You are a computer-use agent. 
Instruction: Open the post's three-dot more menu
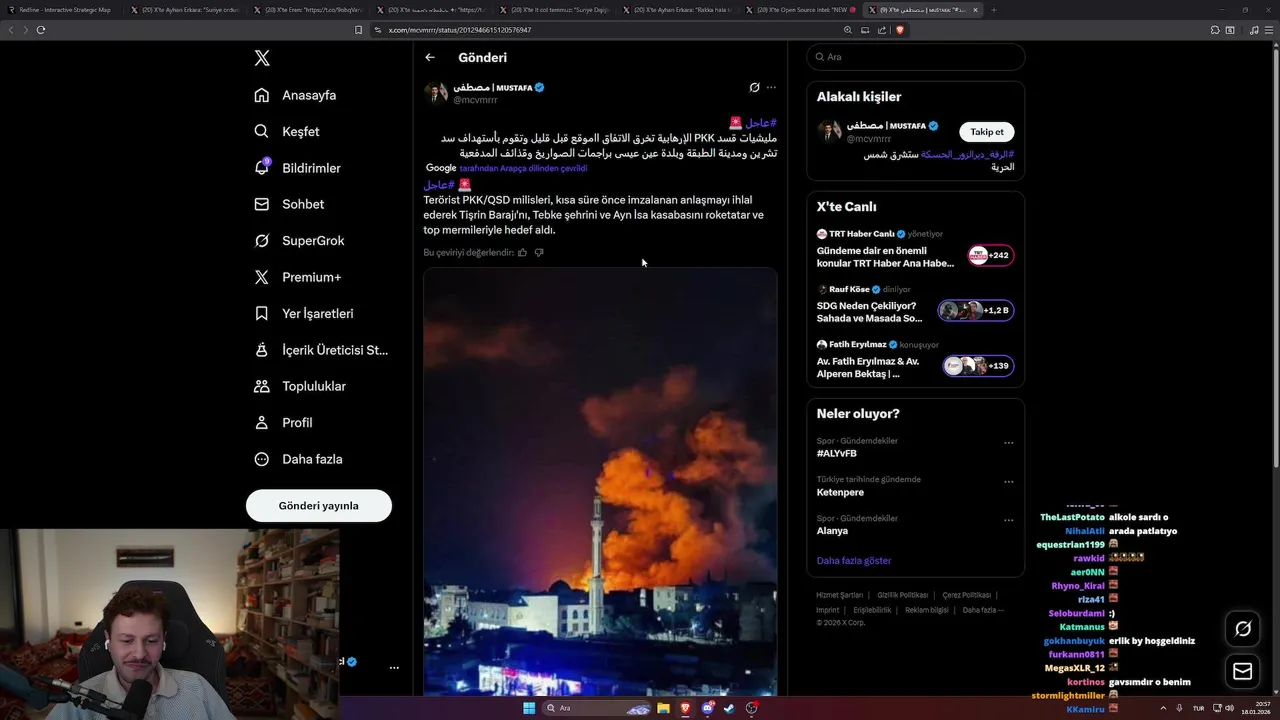tap(771, 87)
